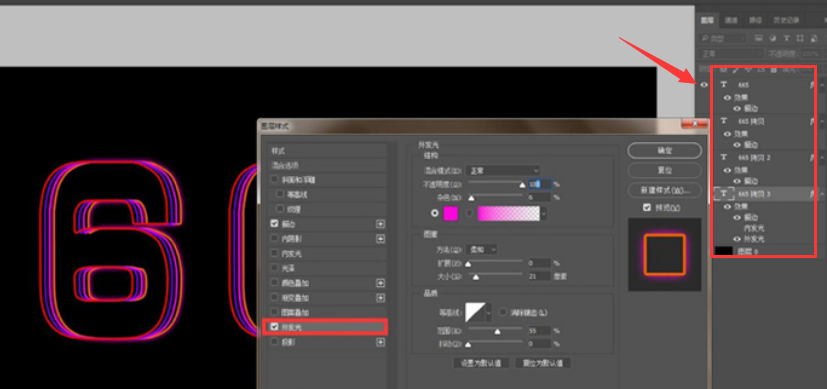Uncheck the Outer Glow (外发光) checkbox

coord(274,327)
